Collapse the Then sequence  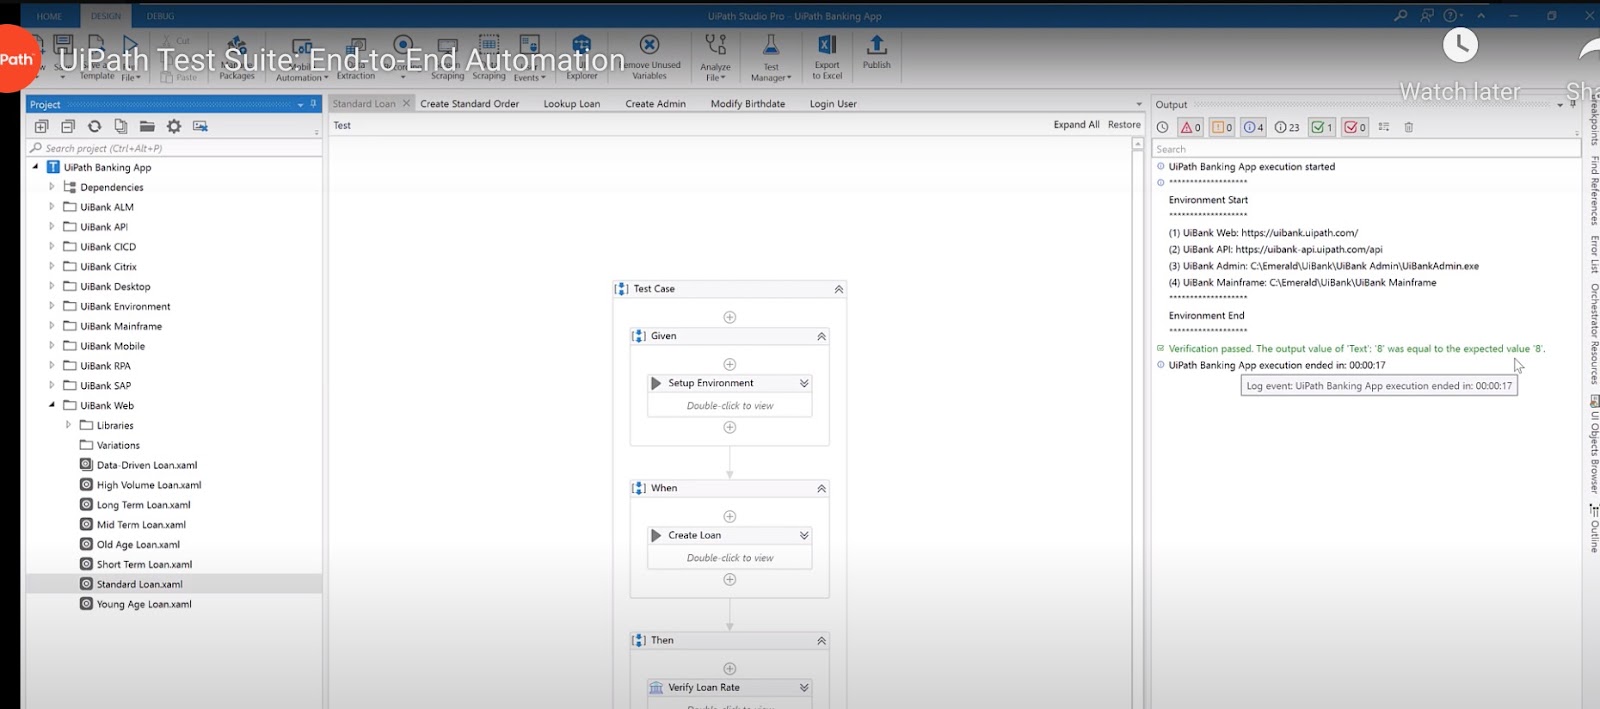822,640
